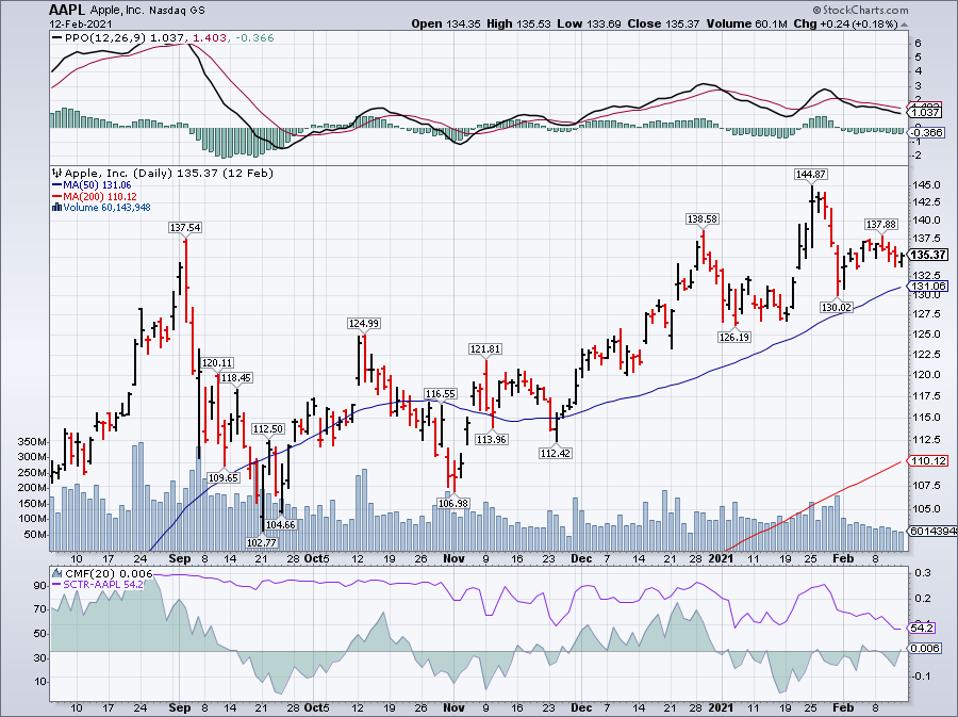The image size is (958, 717).
Task: Click the 350M volume axis label
Action: tap(32, 442)
